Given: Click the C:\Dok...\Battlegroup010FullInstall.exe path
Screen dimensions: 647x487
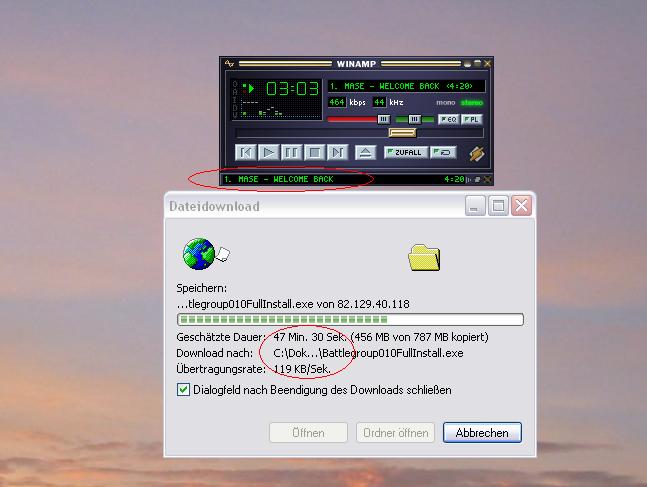Looking at the screenshot, I should click(368, 353).
